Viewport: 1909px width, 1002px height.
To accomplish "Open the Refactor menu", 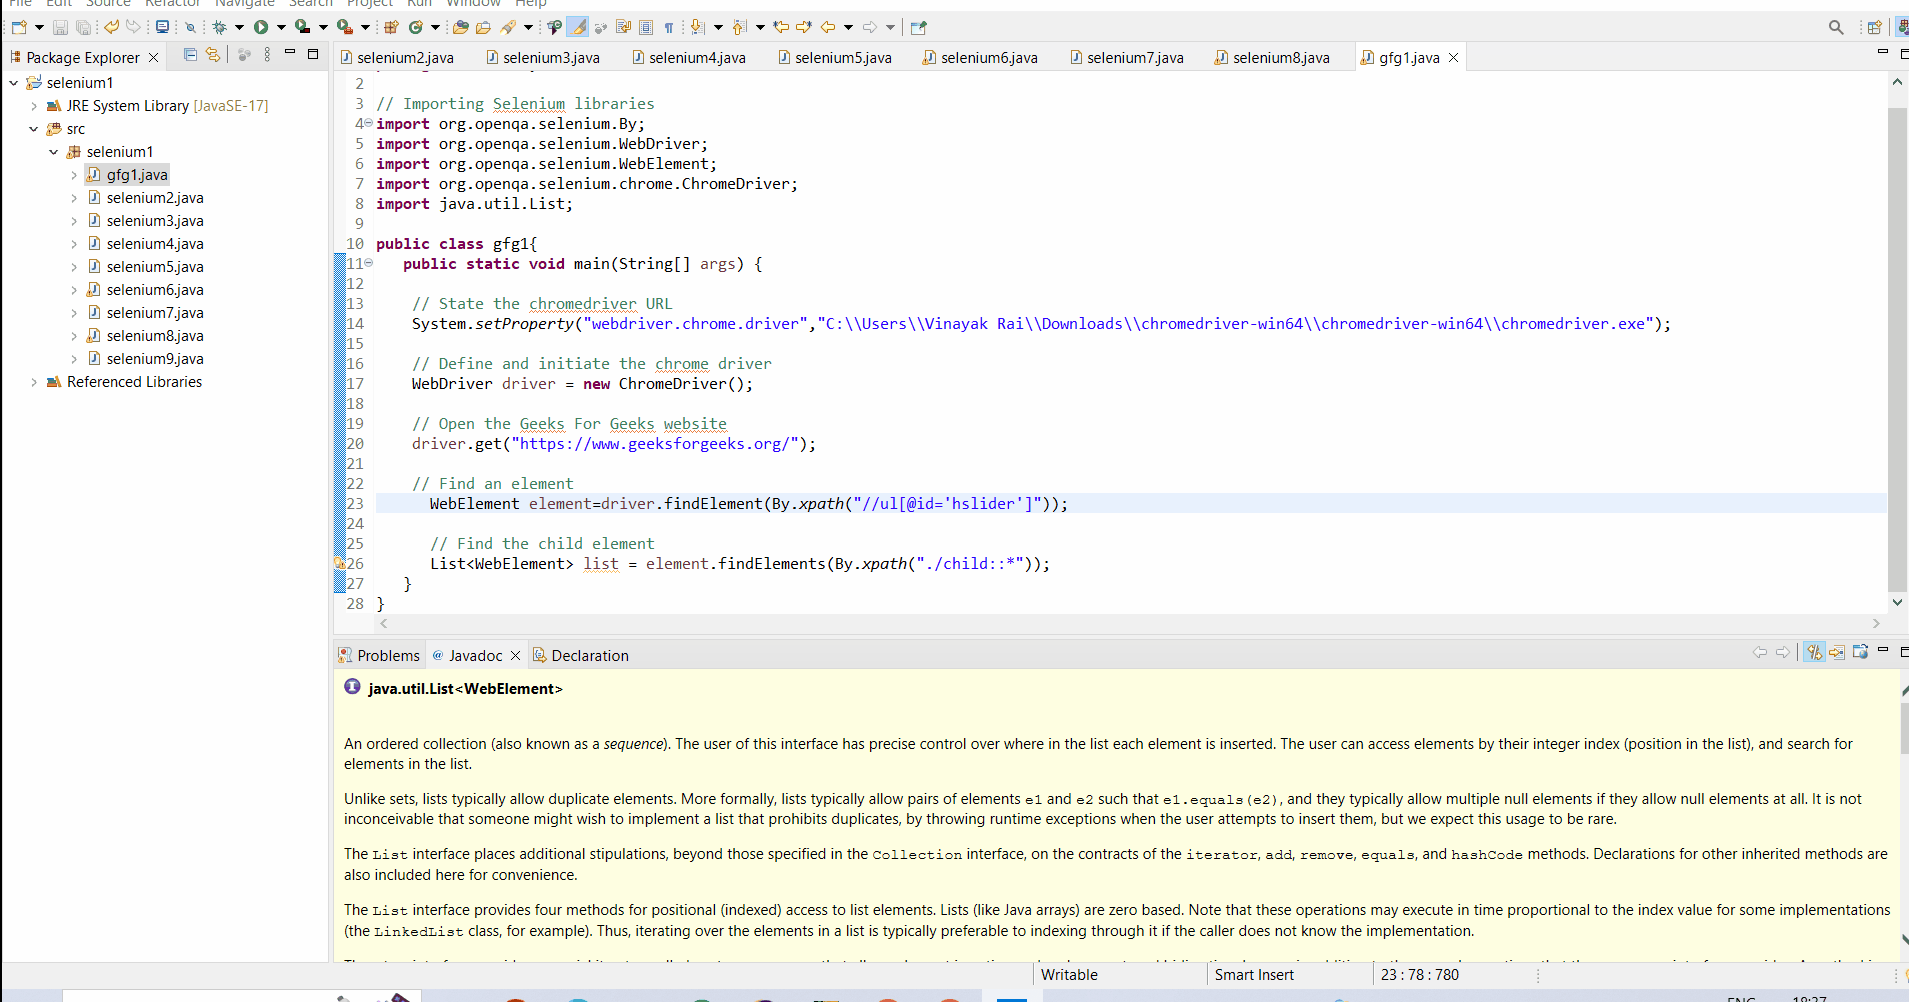I will (172, 5).
